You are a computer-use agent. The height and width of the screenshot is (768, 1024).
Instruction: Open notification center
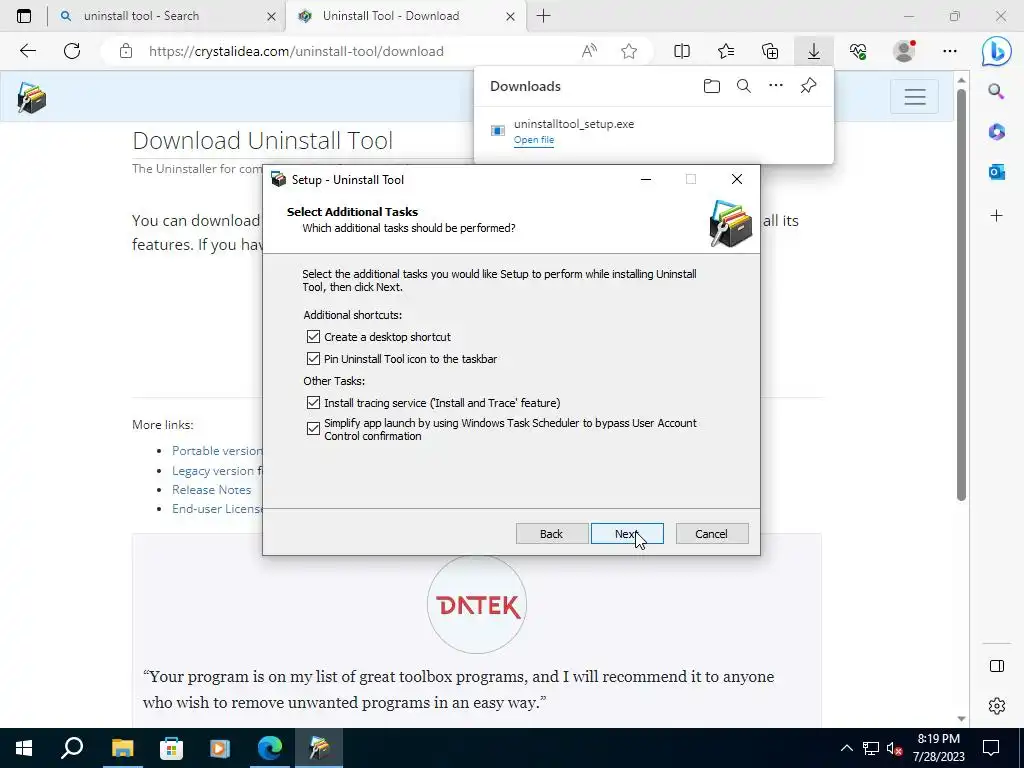click(991, 748)
